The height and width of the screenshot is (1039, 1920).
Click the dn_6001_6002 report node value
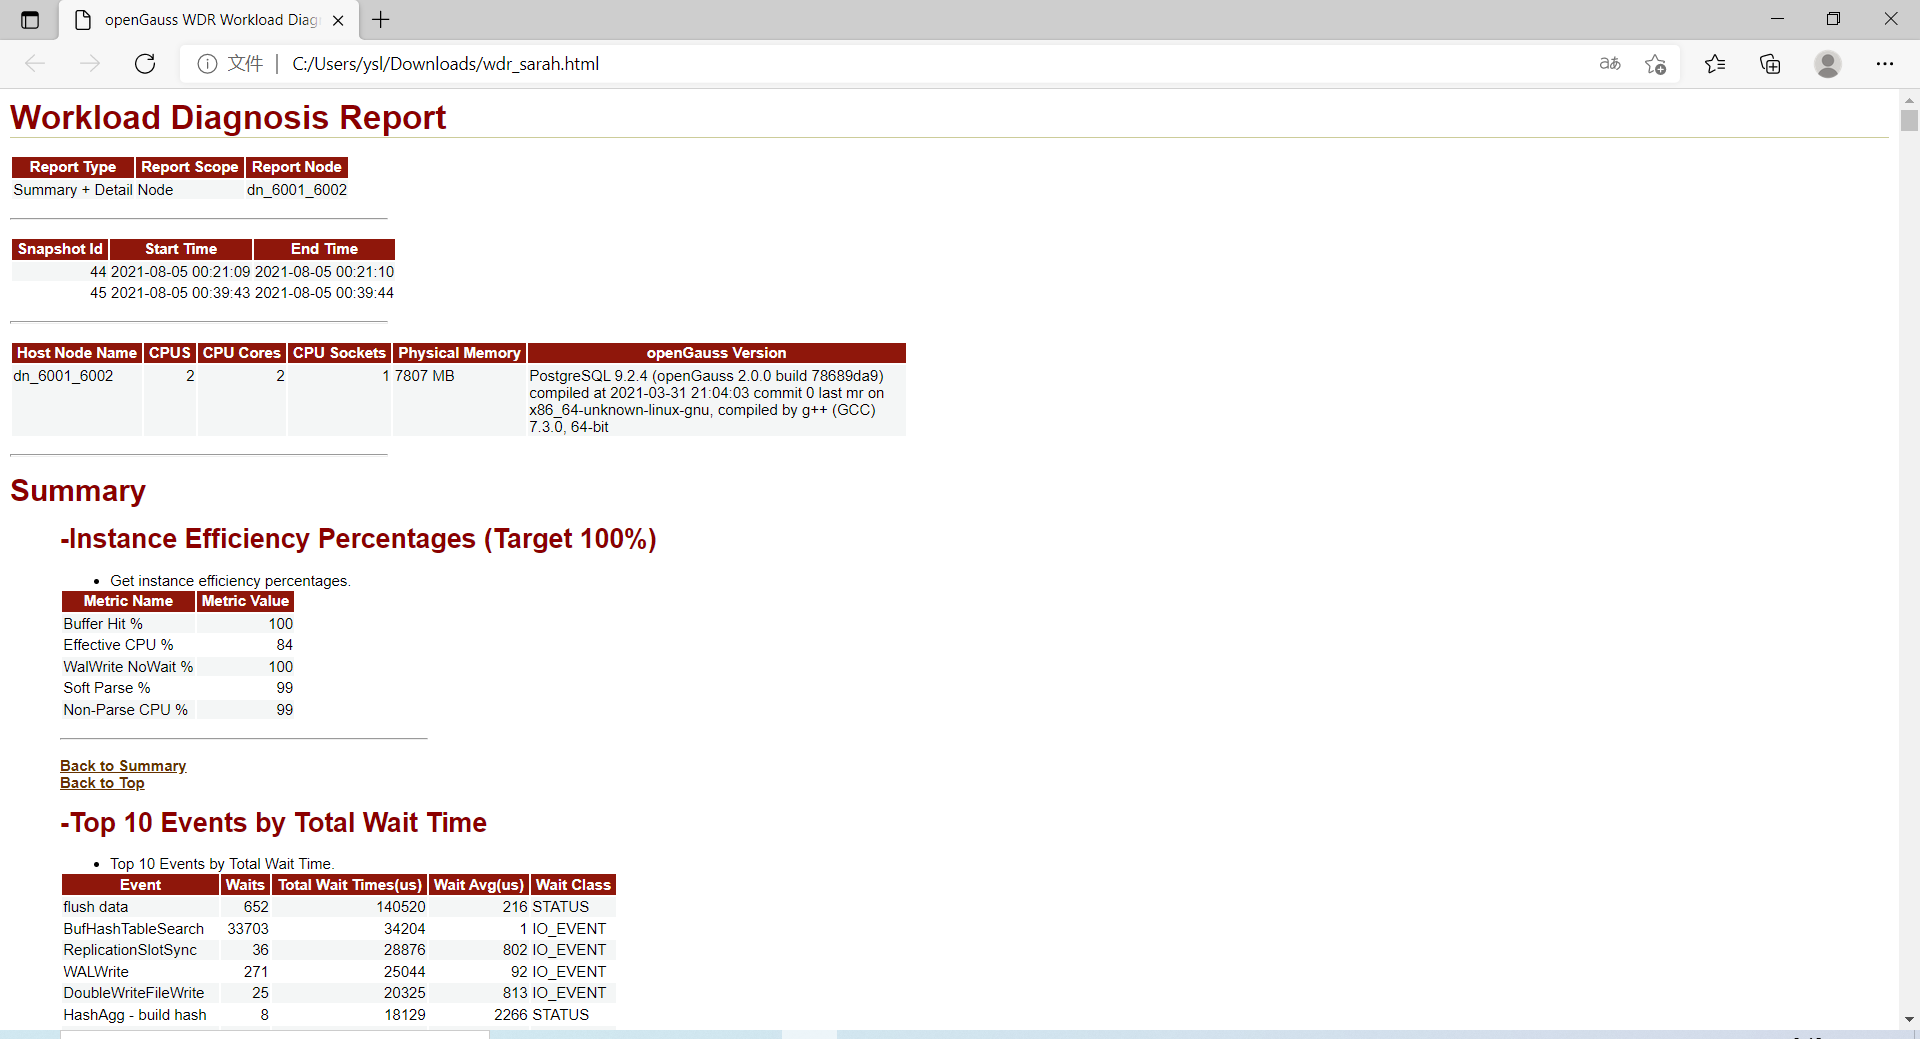(297, 190)
